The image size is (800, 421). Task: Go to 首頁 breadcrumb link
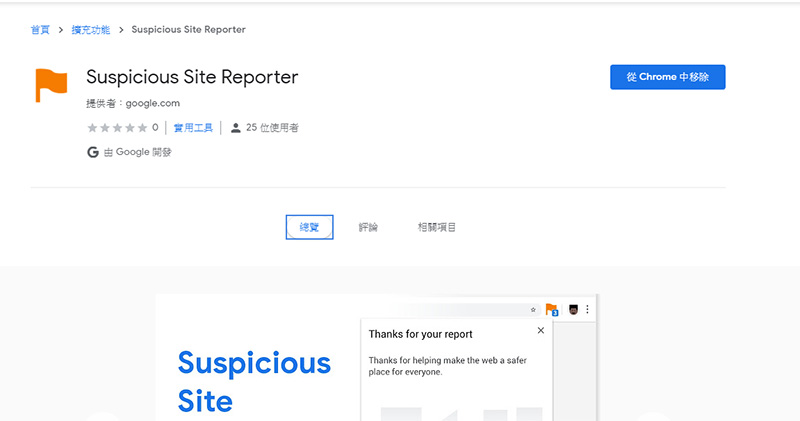pyautogui.click(x=40, y=30)
